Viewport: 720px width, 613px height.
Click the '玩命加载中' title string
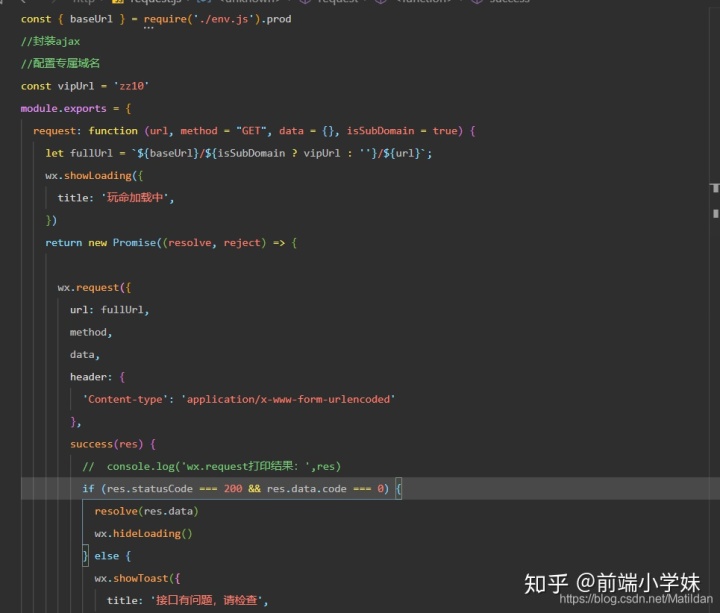point(135,198)
